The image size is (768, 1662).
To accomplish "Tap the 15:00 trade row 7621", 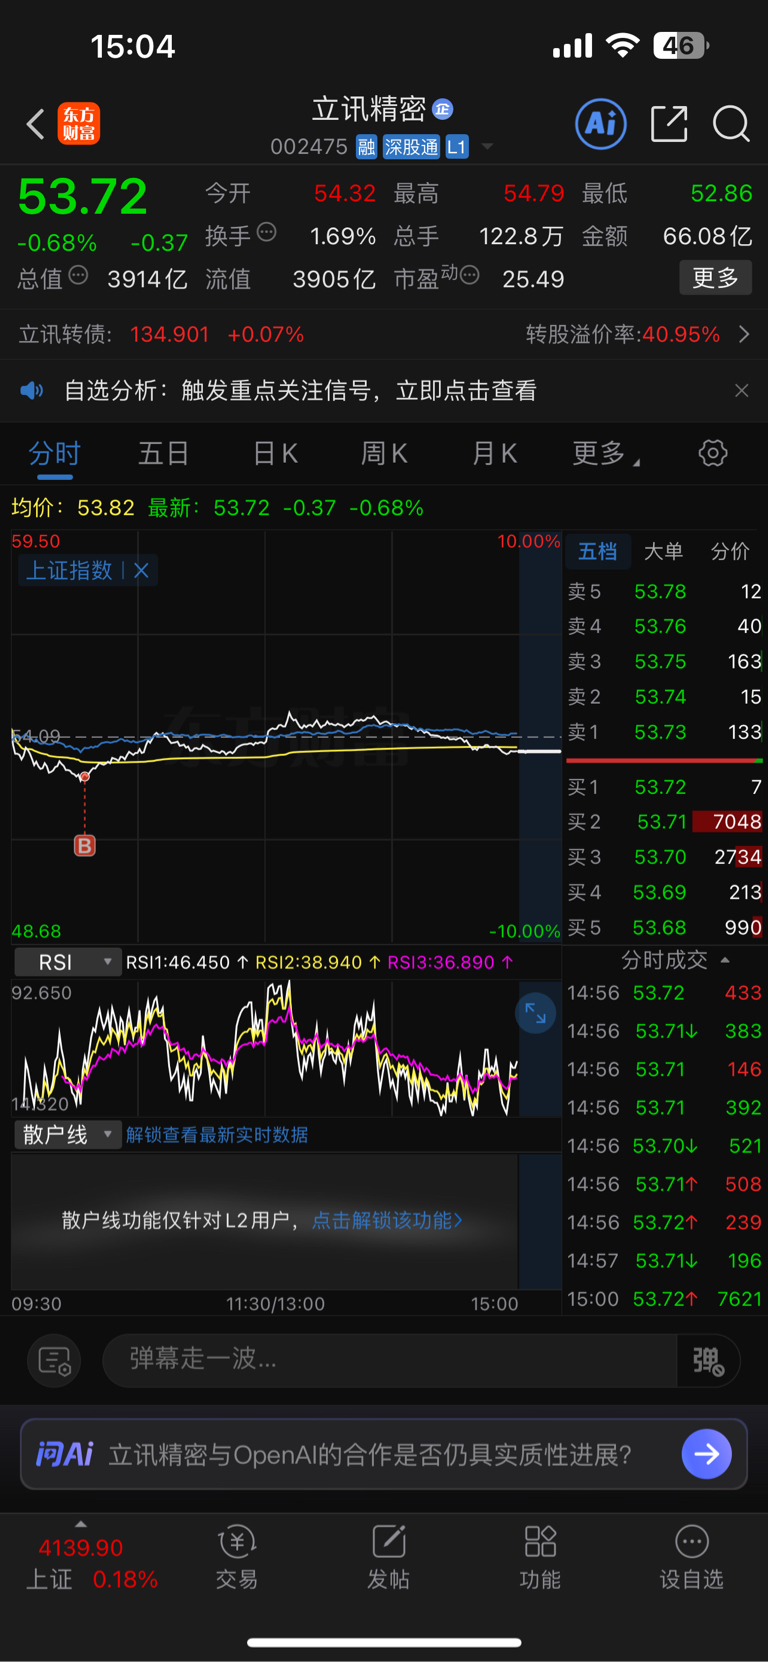I will point(664,1299).
